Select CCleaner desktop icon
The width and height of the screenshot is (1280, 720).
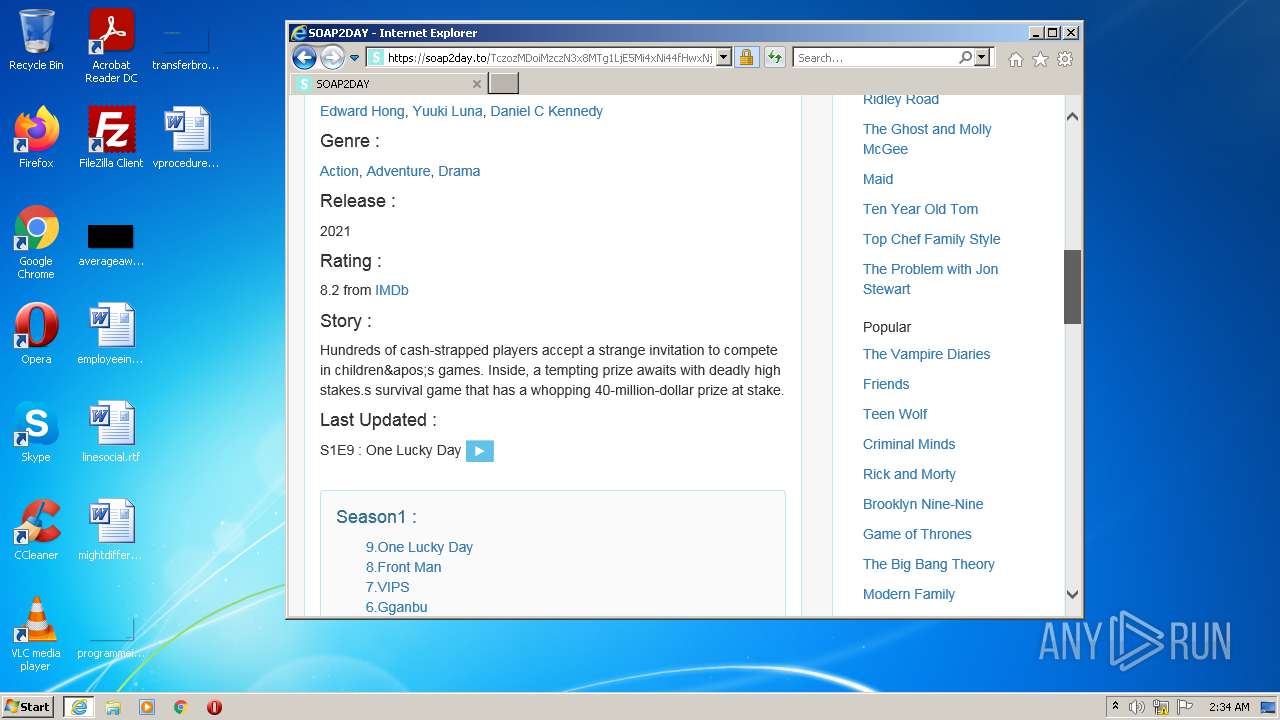36,529
